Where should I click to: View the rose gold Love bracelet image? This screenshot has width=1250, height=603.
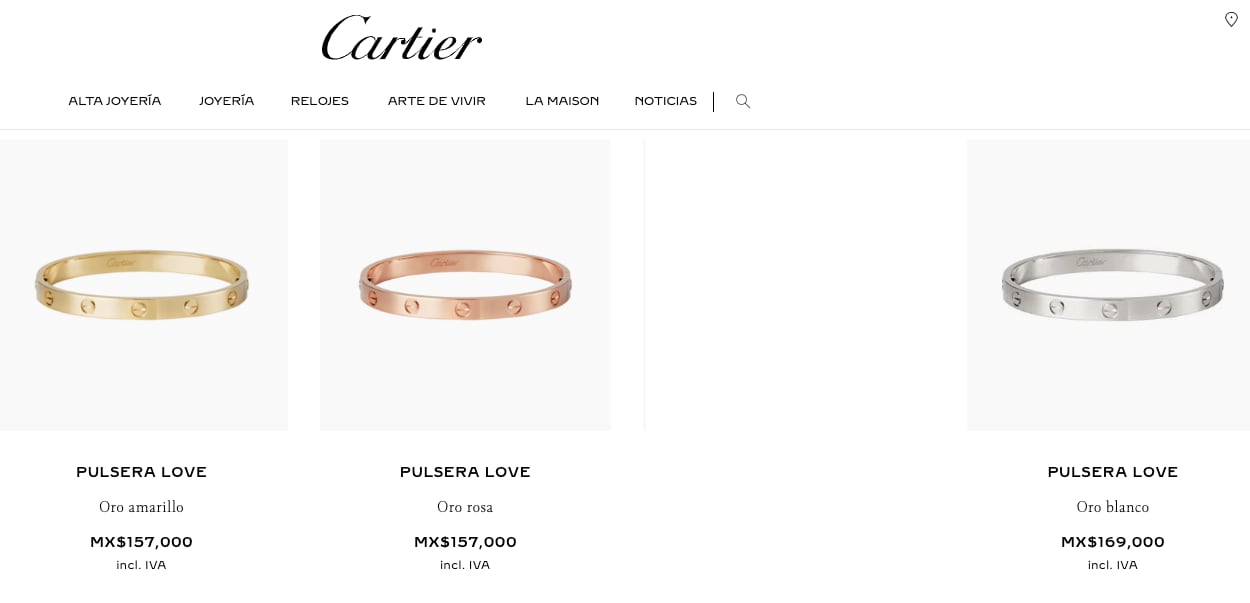(465, 285)
